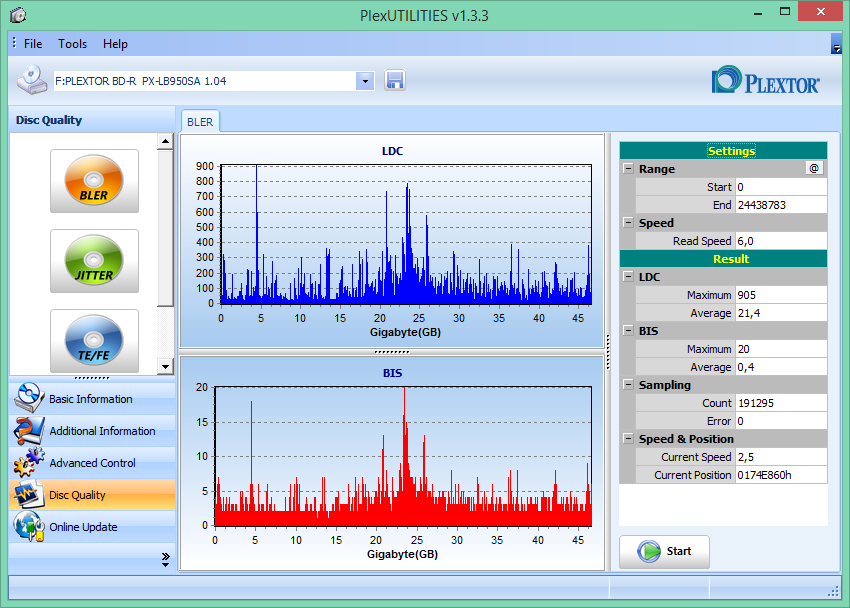Click the Range Start value field

point(781,187)
